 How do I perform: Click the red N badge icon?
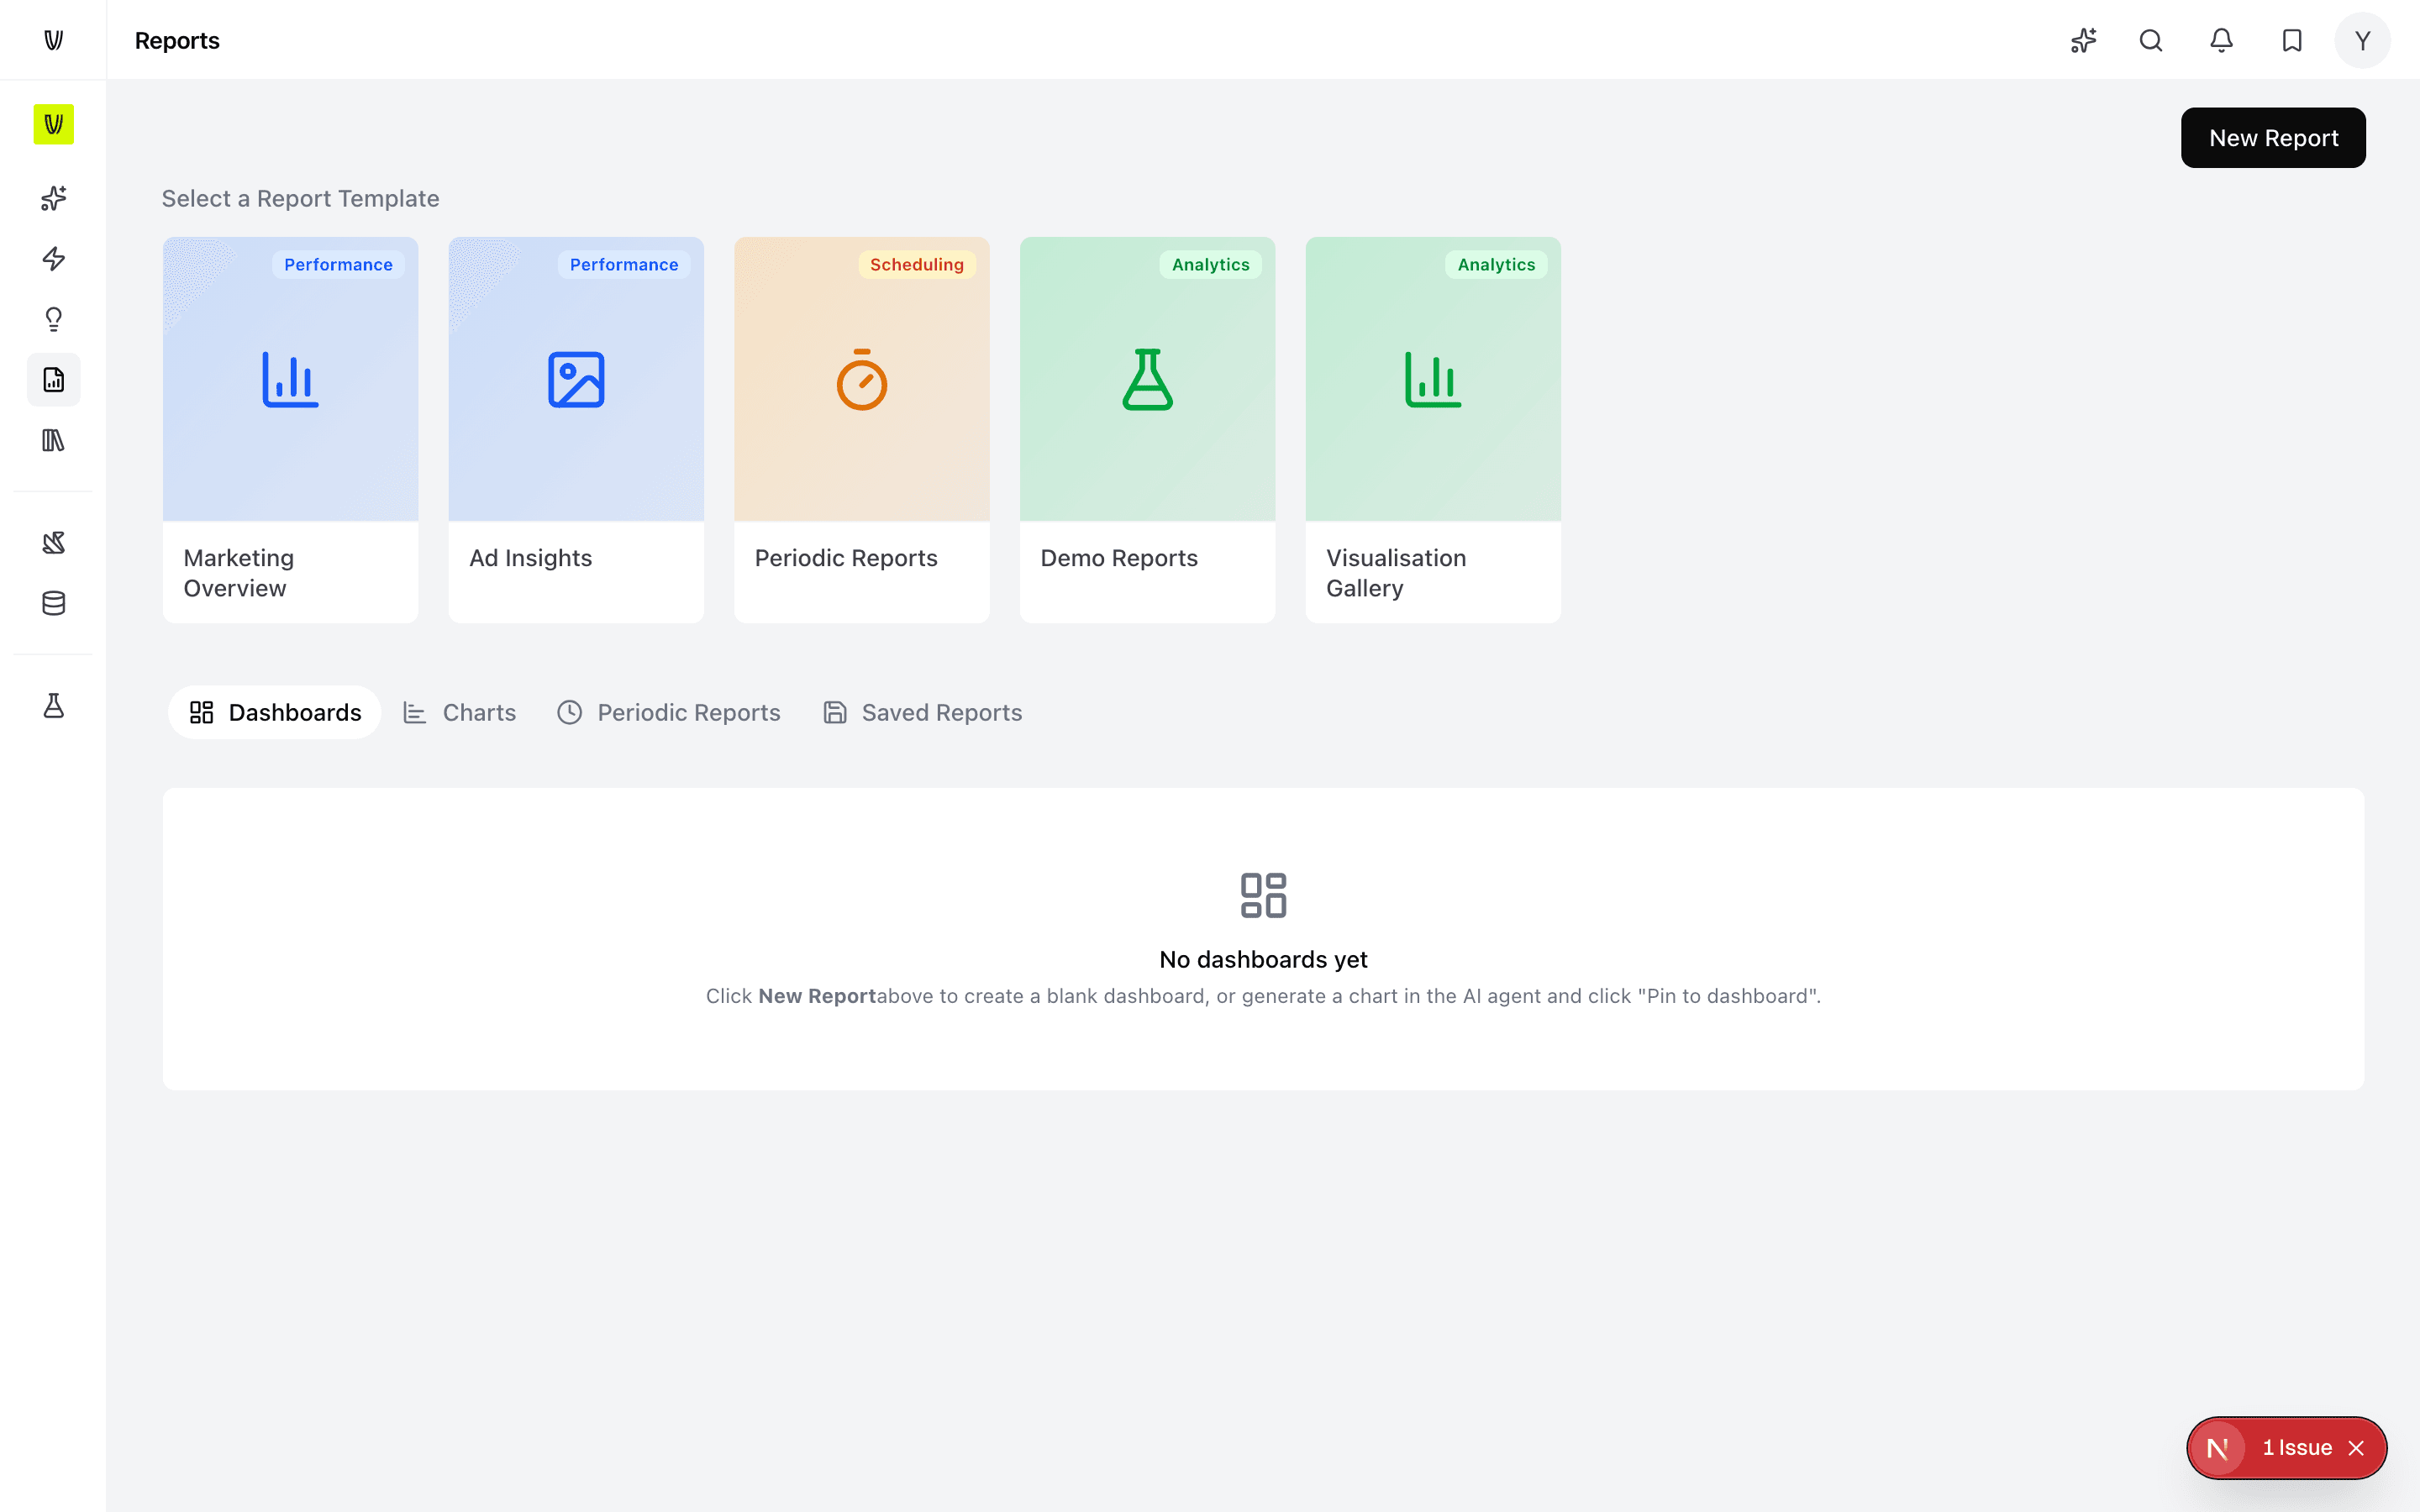tap(2218, 1448)
